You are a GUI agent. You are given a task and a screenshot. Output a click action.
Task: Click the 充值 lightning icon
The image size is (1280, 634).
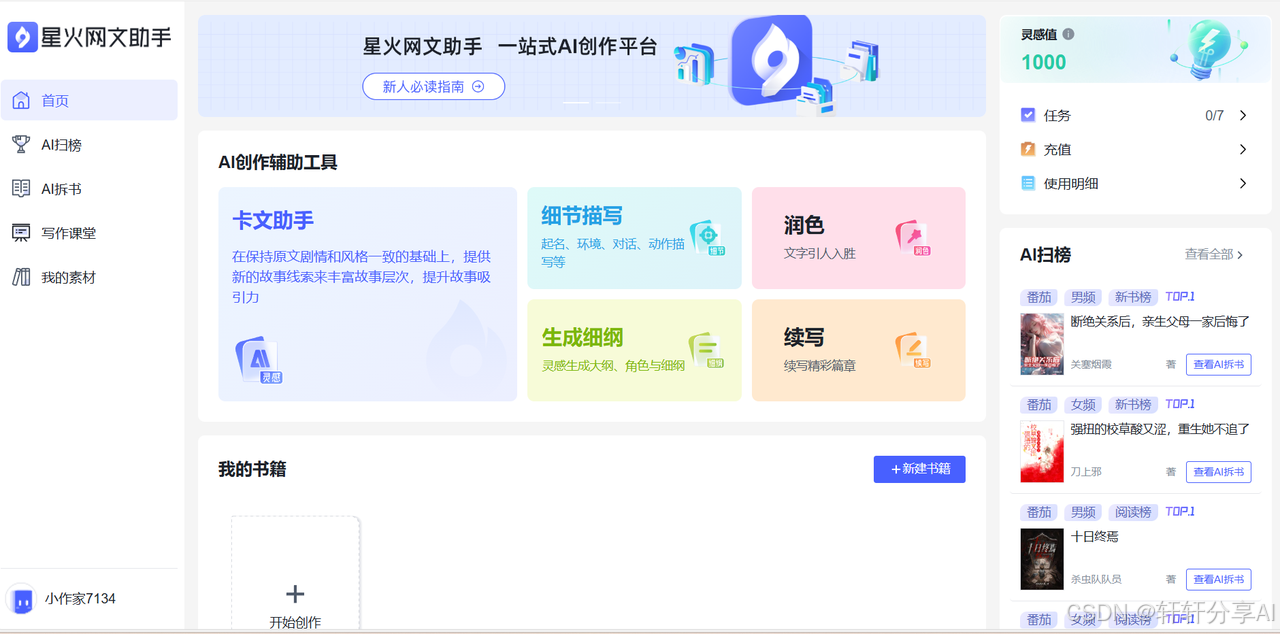pyautogui.click(x=1028, y=149)
